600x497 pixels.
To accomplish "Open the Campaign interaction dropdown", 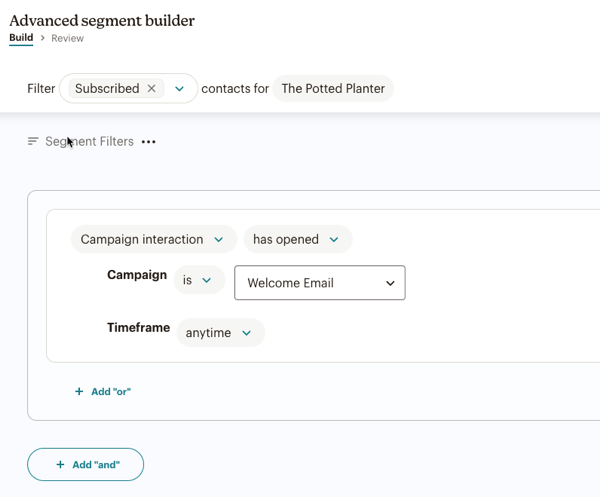I will tap(153, 239).
